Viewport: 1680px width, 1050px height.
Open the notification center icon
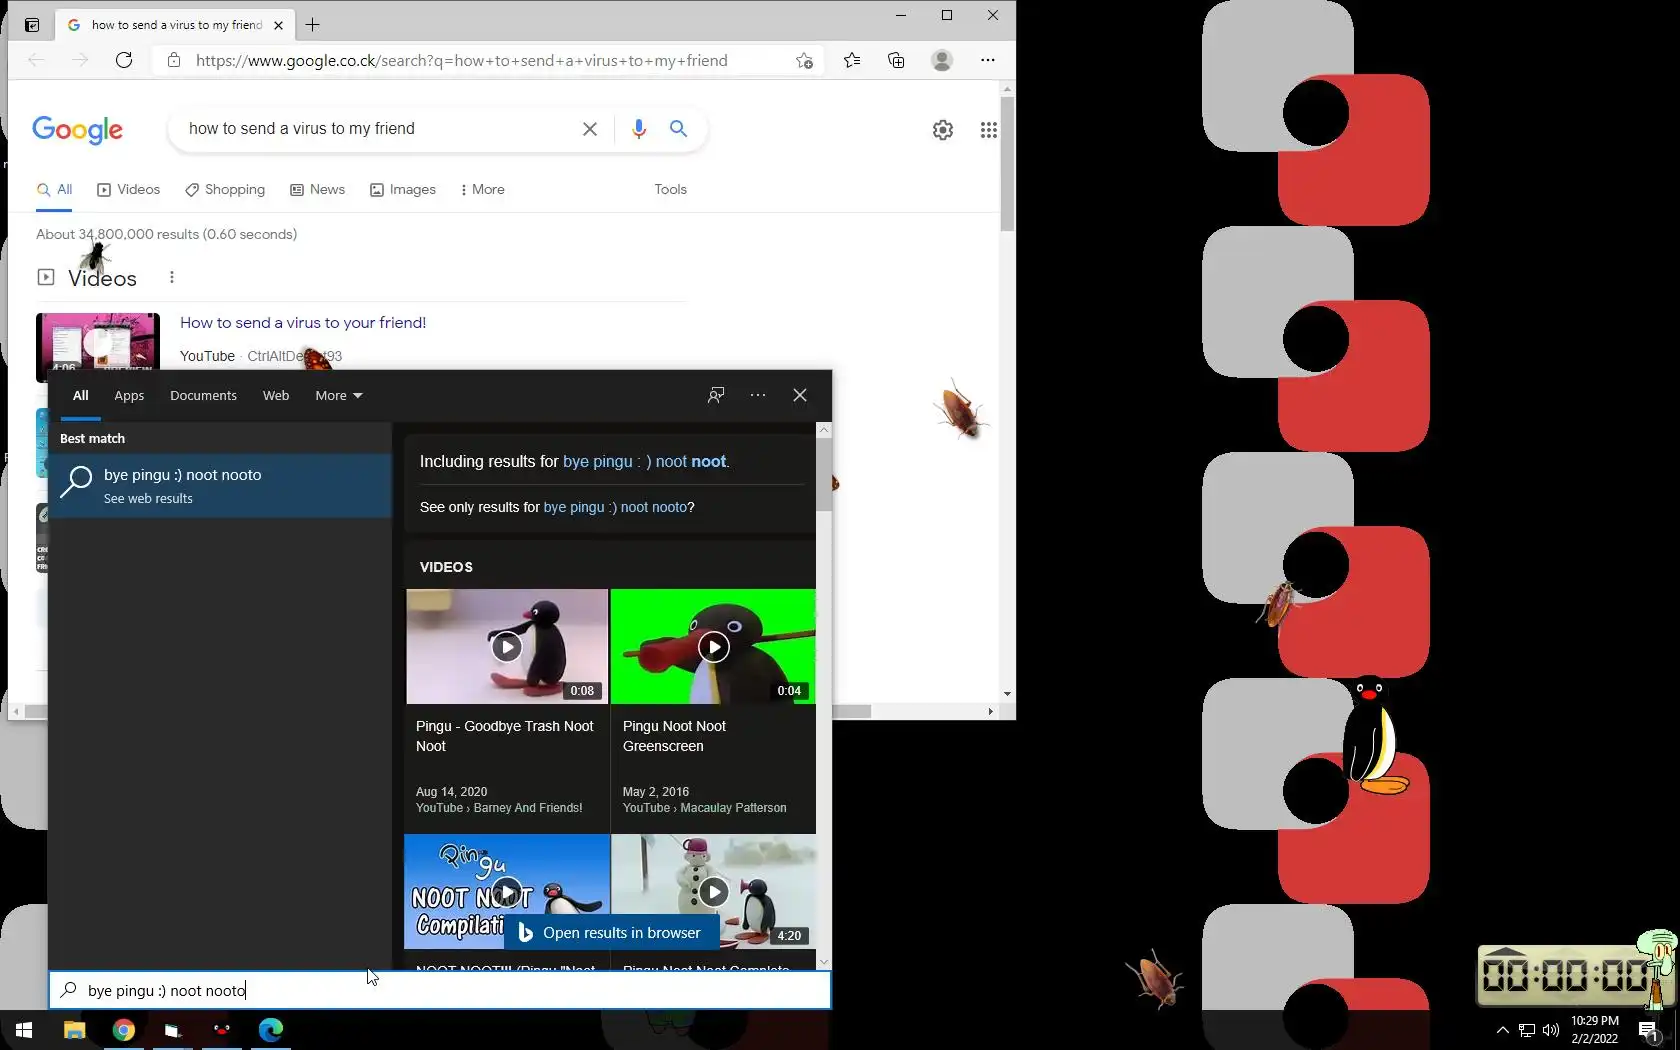1649,1030
